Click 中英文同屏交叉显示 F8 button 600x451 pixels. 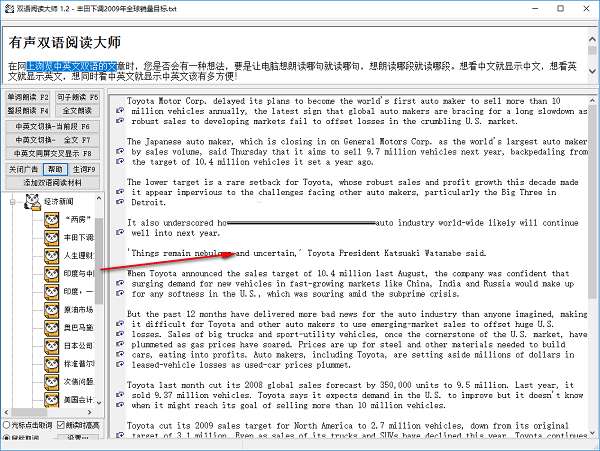pos(53,153)
